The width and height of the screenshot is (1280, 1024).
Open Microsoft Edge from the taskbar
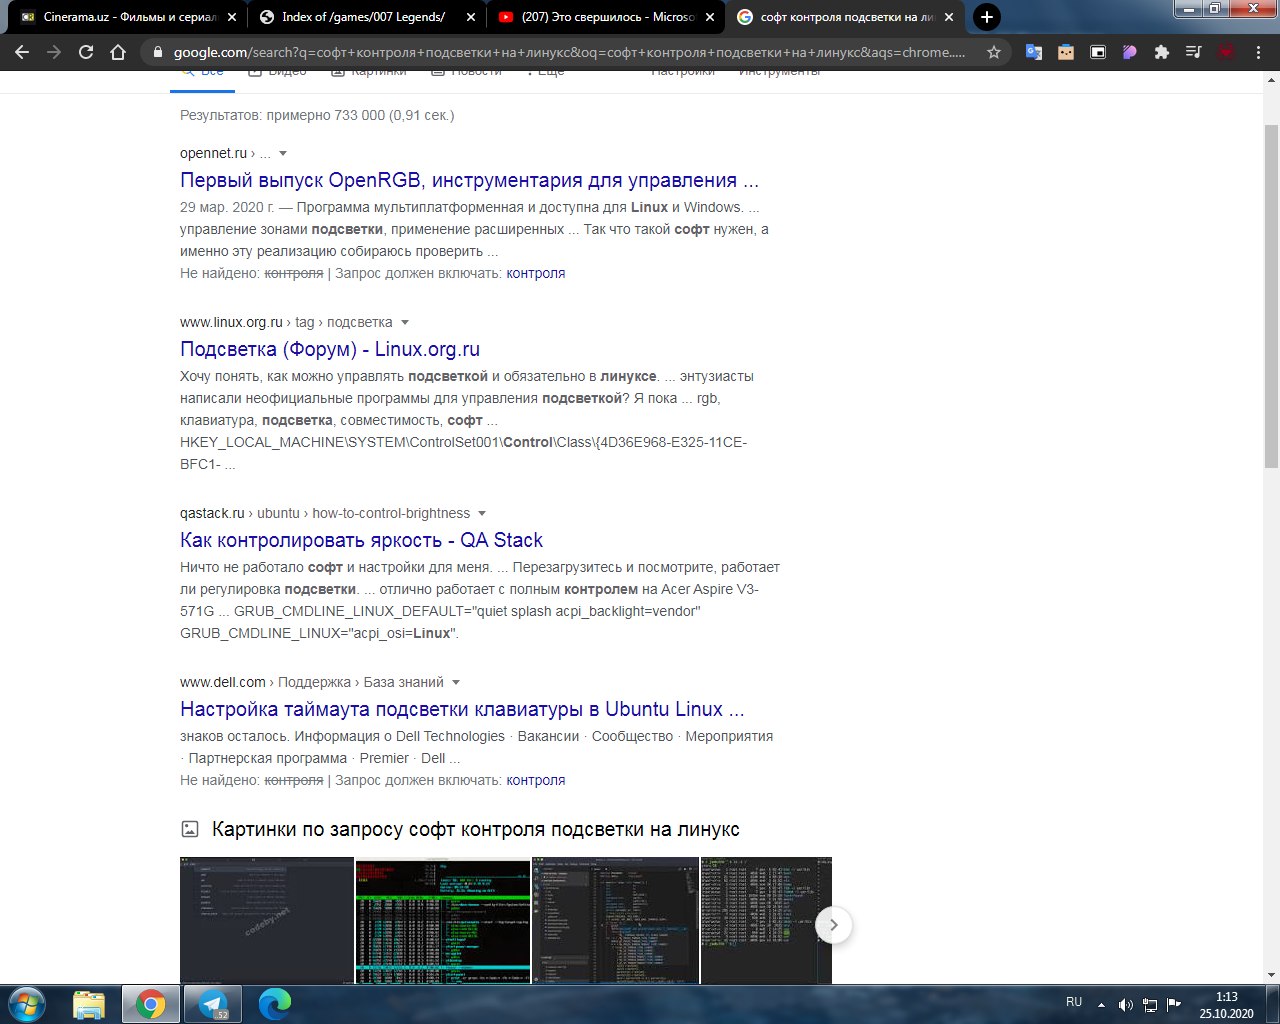tap(275, 1004)
